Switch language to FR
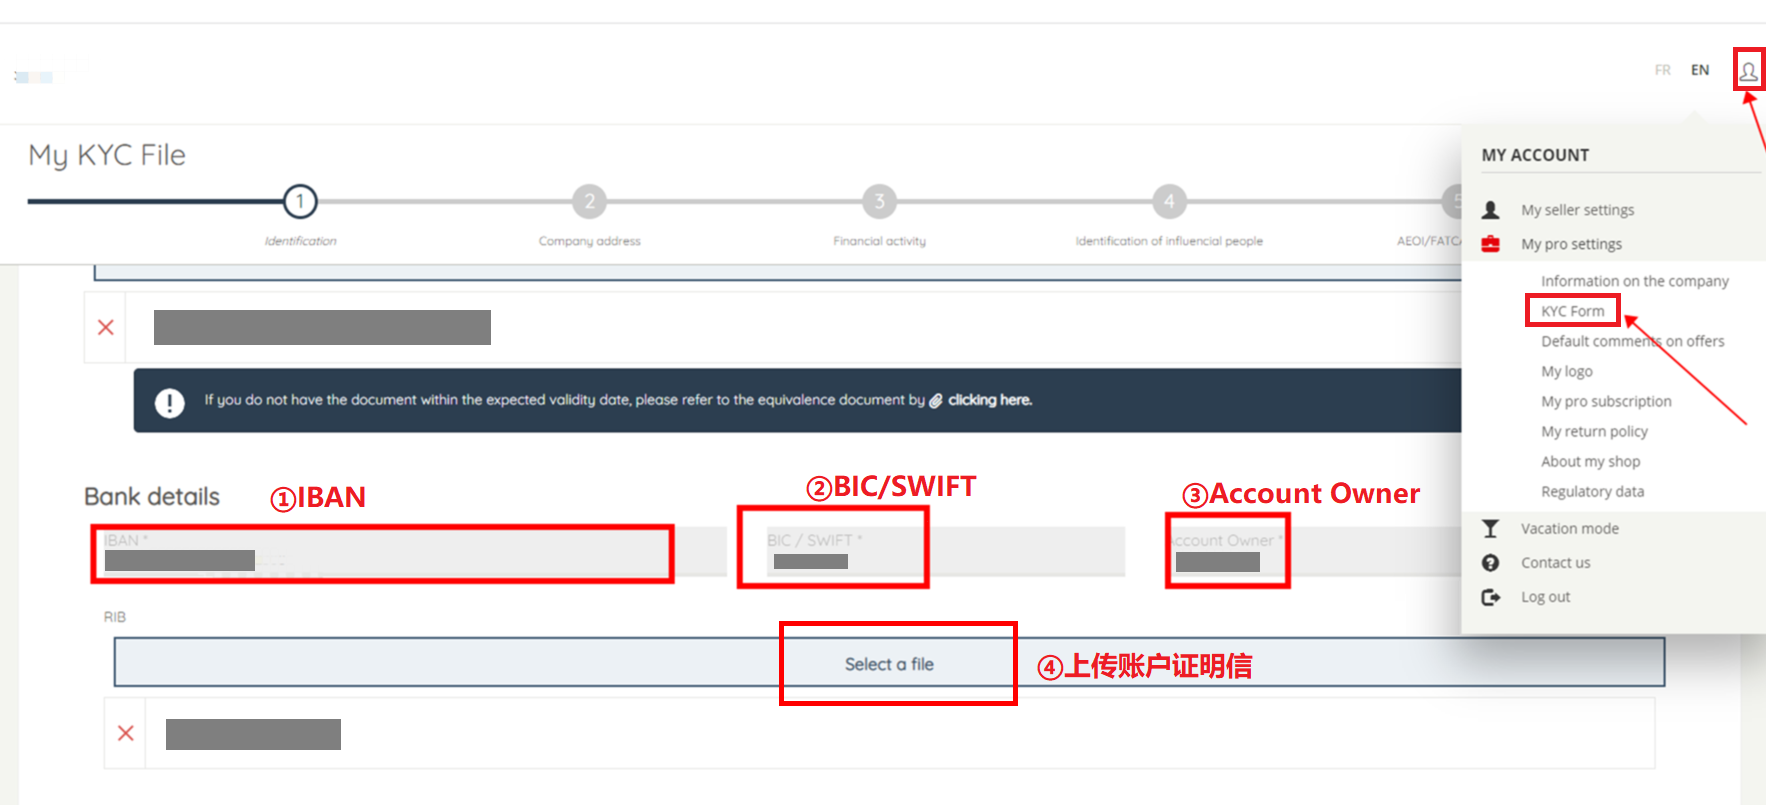Screen dimensions: 1766x805 [1662, 70]
